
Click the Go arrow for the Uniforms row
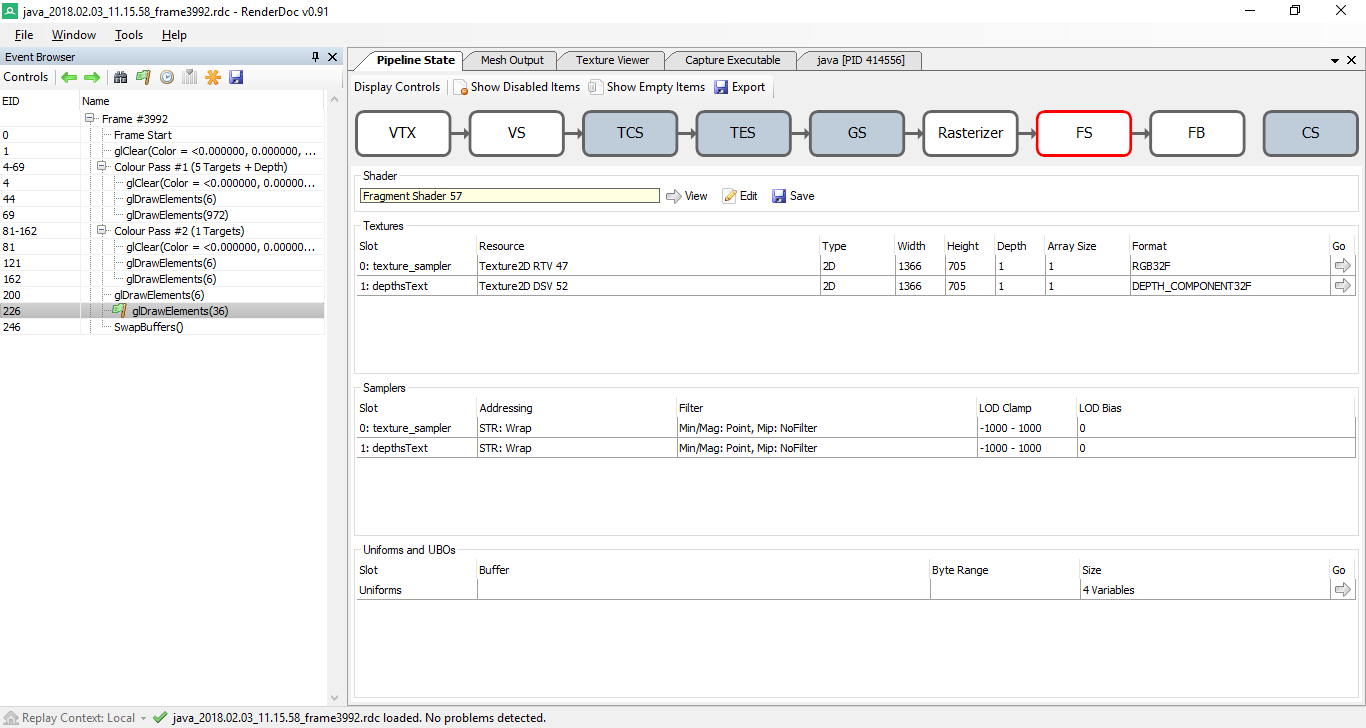coord(1342,590)
